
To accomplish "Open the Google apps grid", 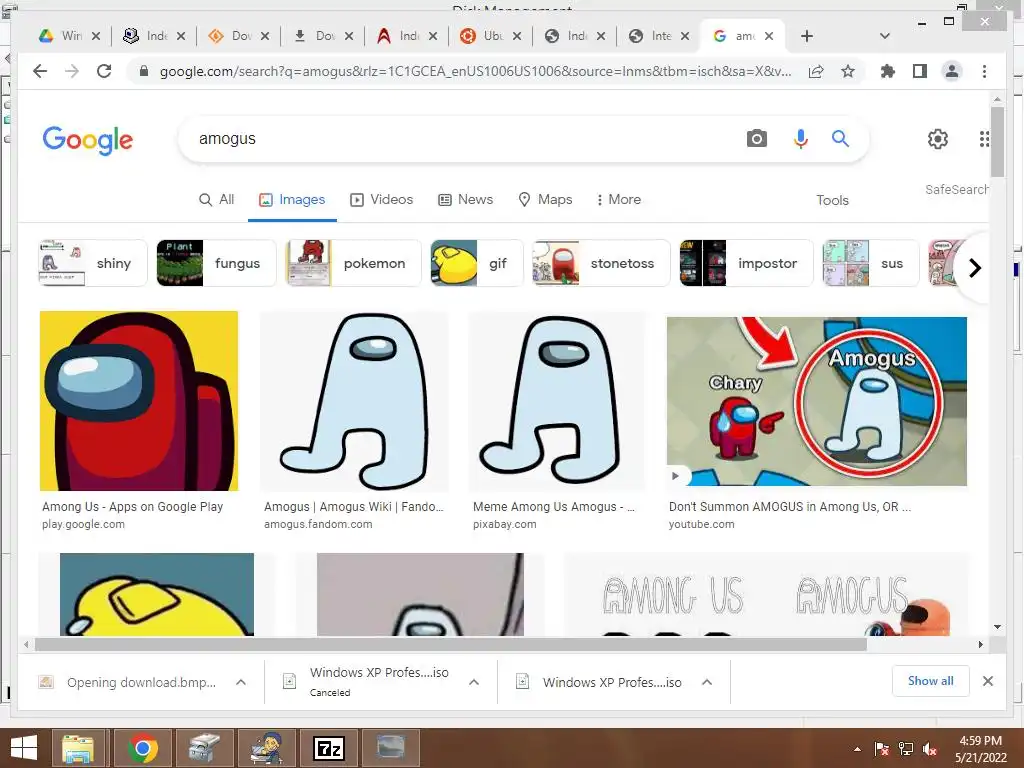I will 984,138.
